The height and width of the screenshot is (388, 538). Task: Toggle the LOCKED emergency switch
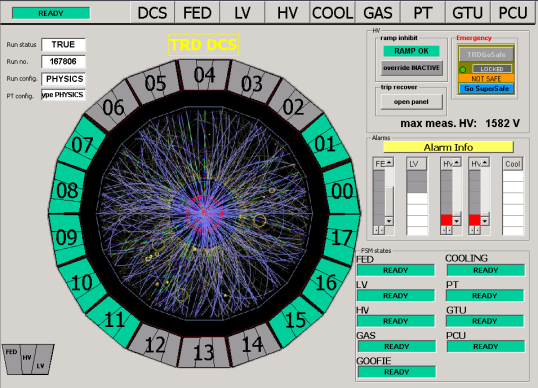[x=492, y=69]
